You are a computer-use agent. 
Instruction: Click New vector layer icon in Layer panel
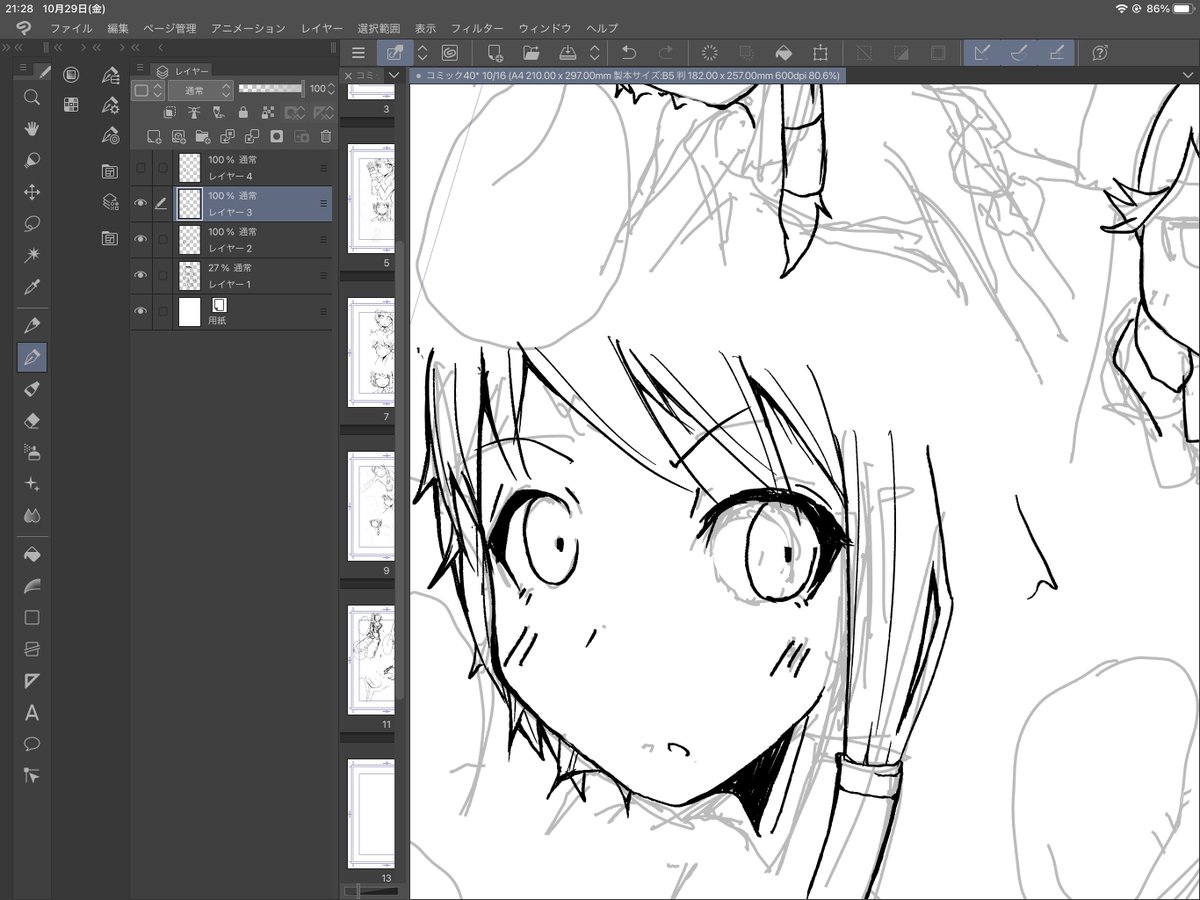tap(178, 137)
